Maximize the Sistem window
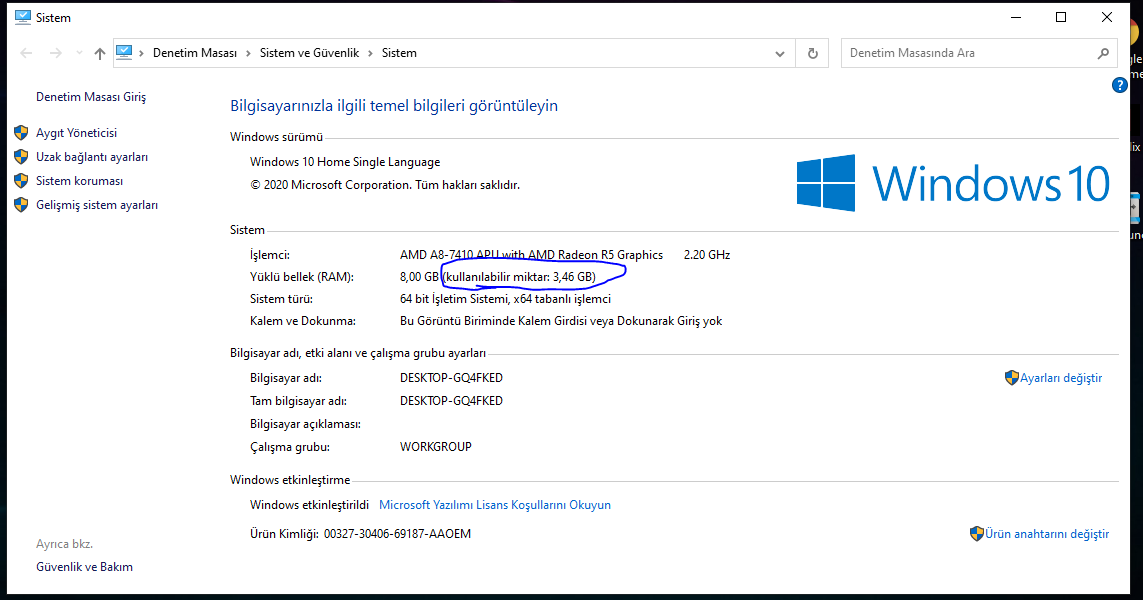1143x600 pixels. click(x=1061, y=17)
